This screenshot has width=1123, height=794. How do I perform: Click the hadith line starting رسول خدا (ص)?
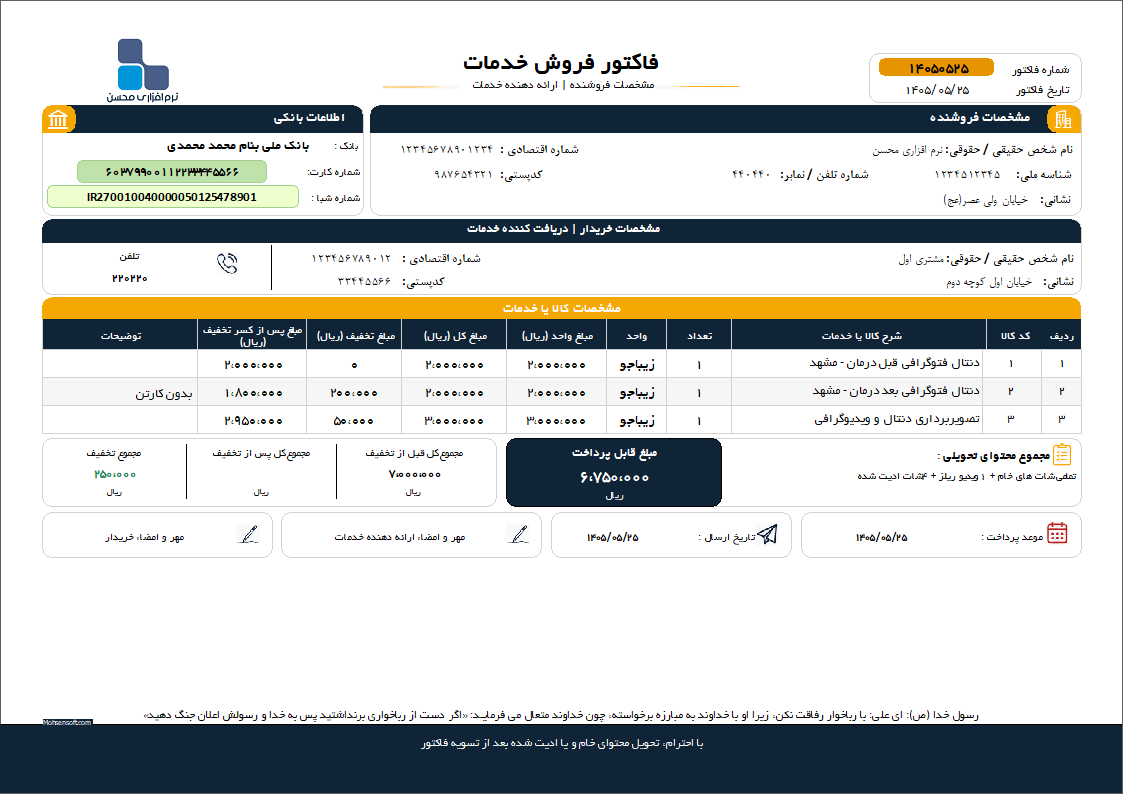(x=562, y=715)
